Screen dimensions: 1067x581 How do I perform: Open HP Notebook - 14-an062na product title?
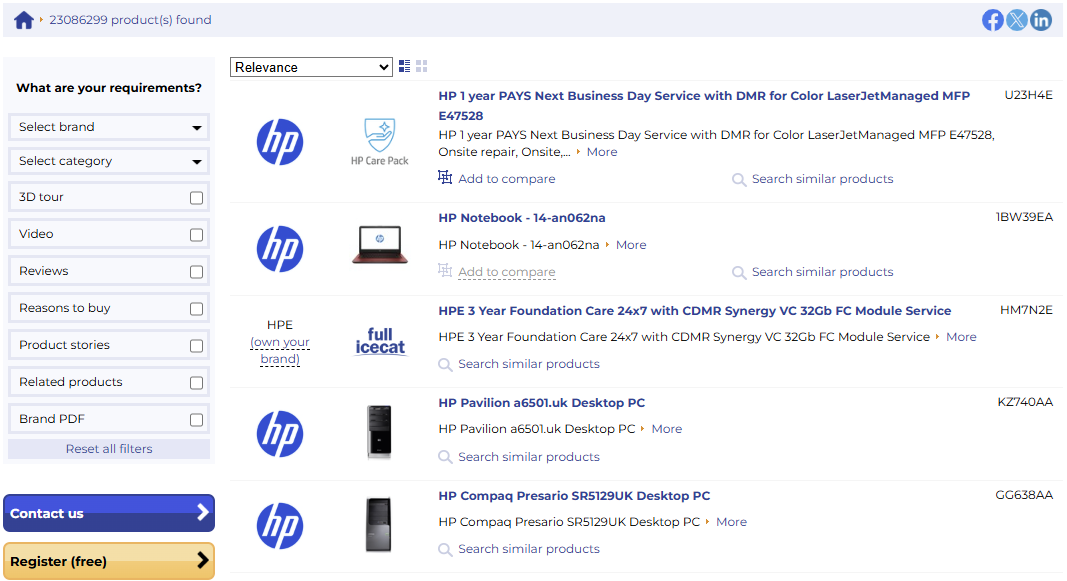coord(522,218)
